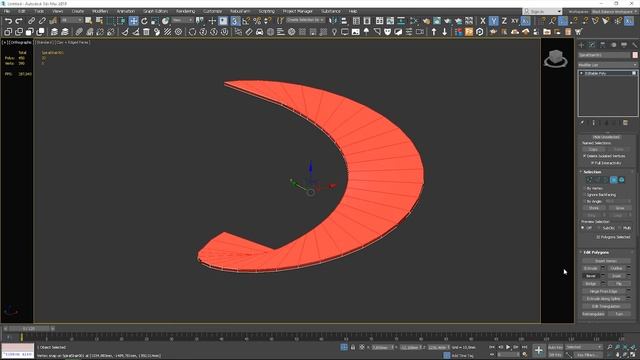
Task: Open the Graph Editors menu
Action: coord(156,11)
